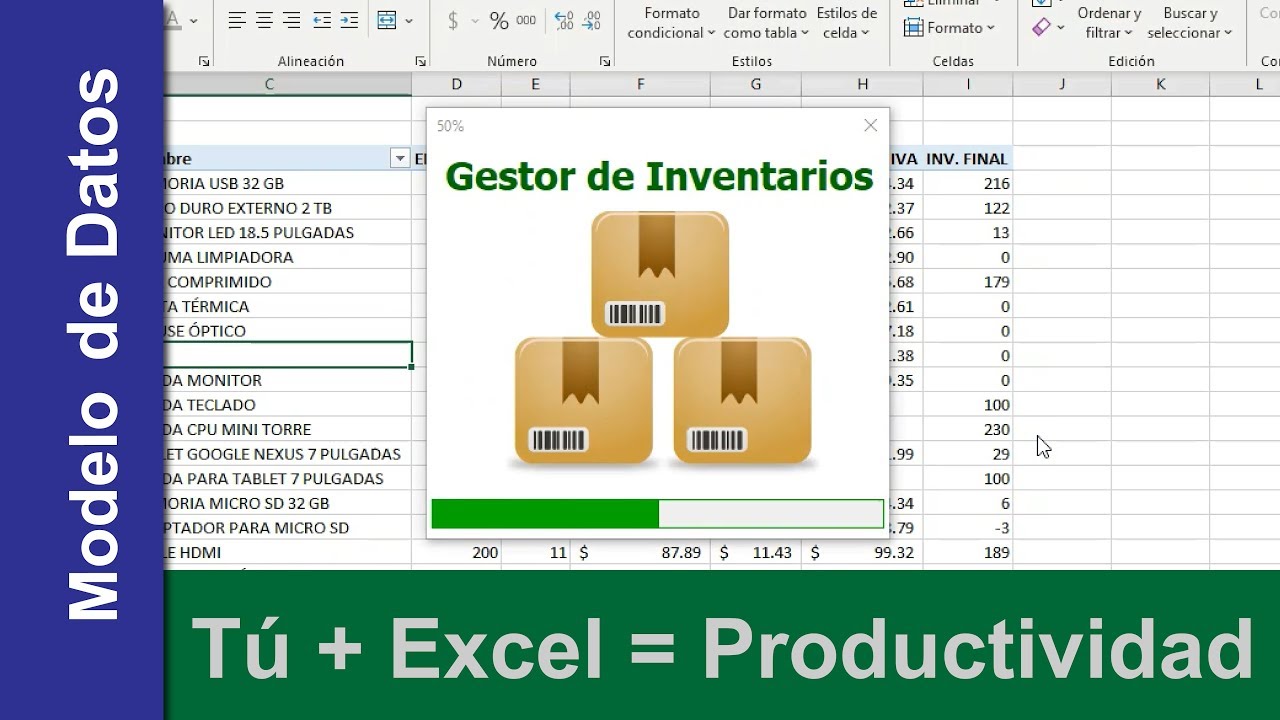Open Dar formato como tabla gallery
1280x720 pixels.
(767, 23)
